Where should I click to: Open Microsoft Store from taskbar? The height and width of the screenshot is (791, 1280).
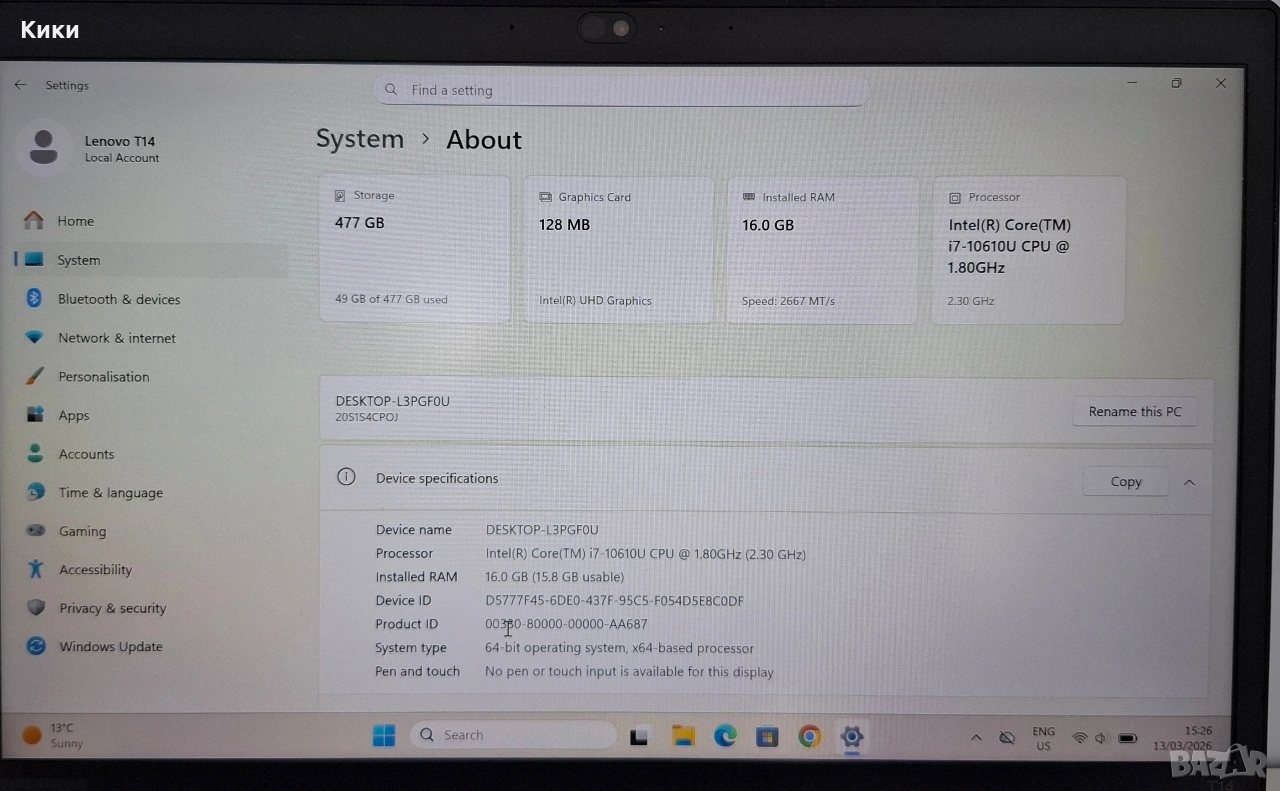pos(767,737)
